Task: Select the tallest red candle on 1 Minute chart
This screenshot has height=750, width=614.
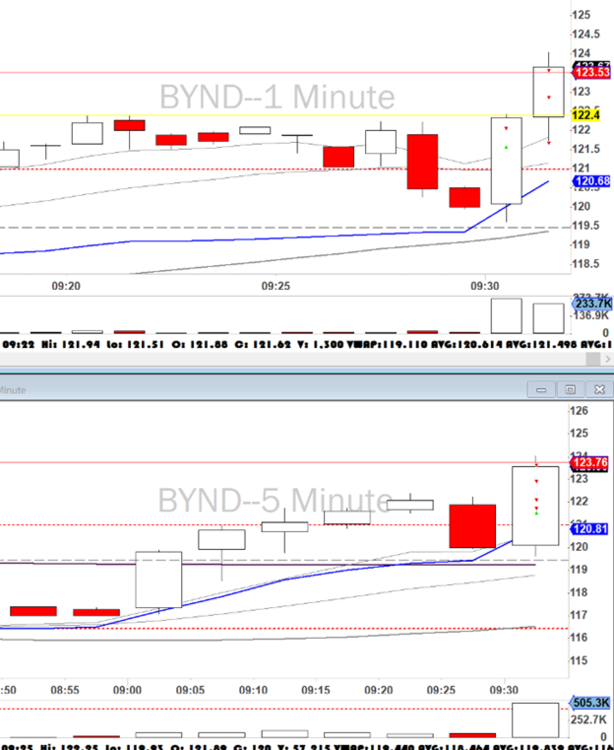Action: [422, 162]
